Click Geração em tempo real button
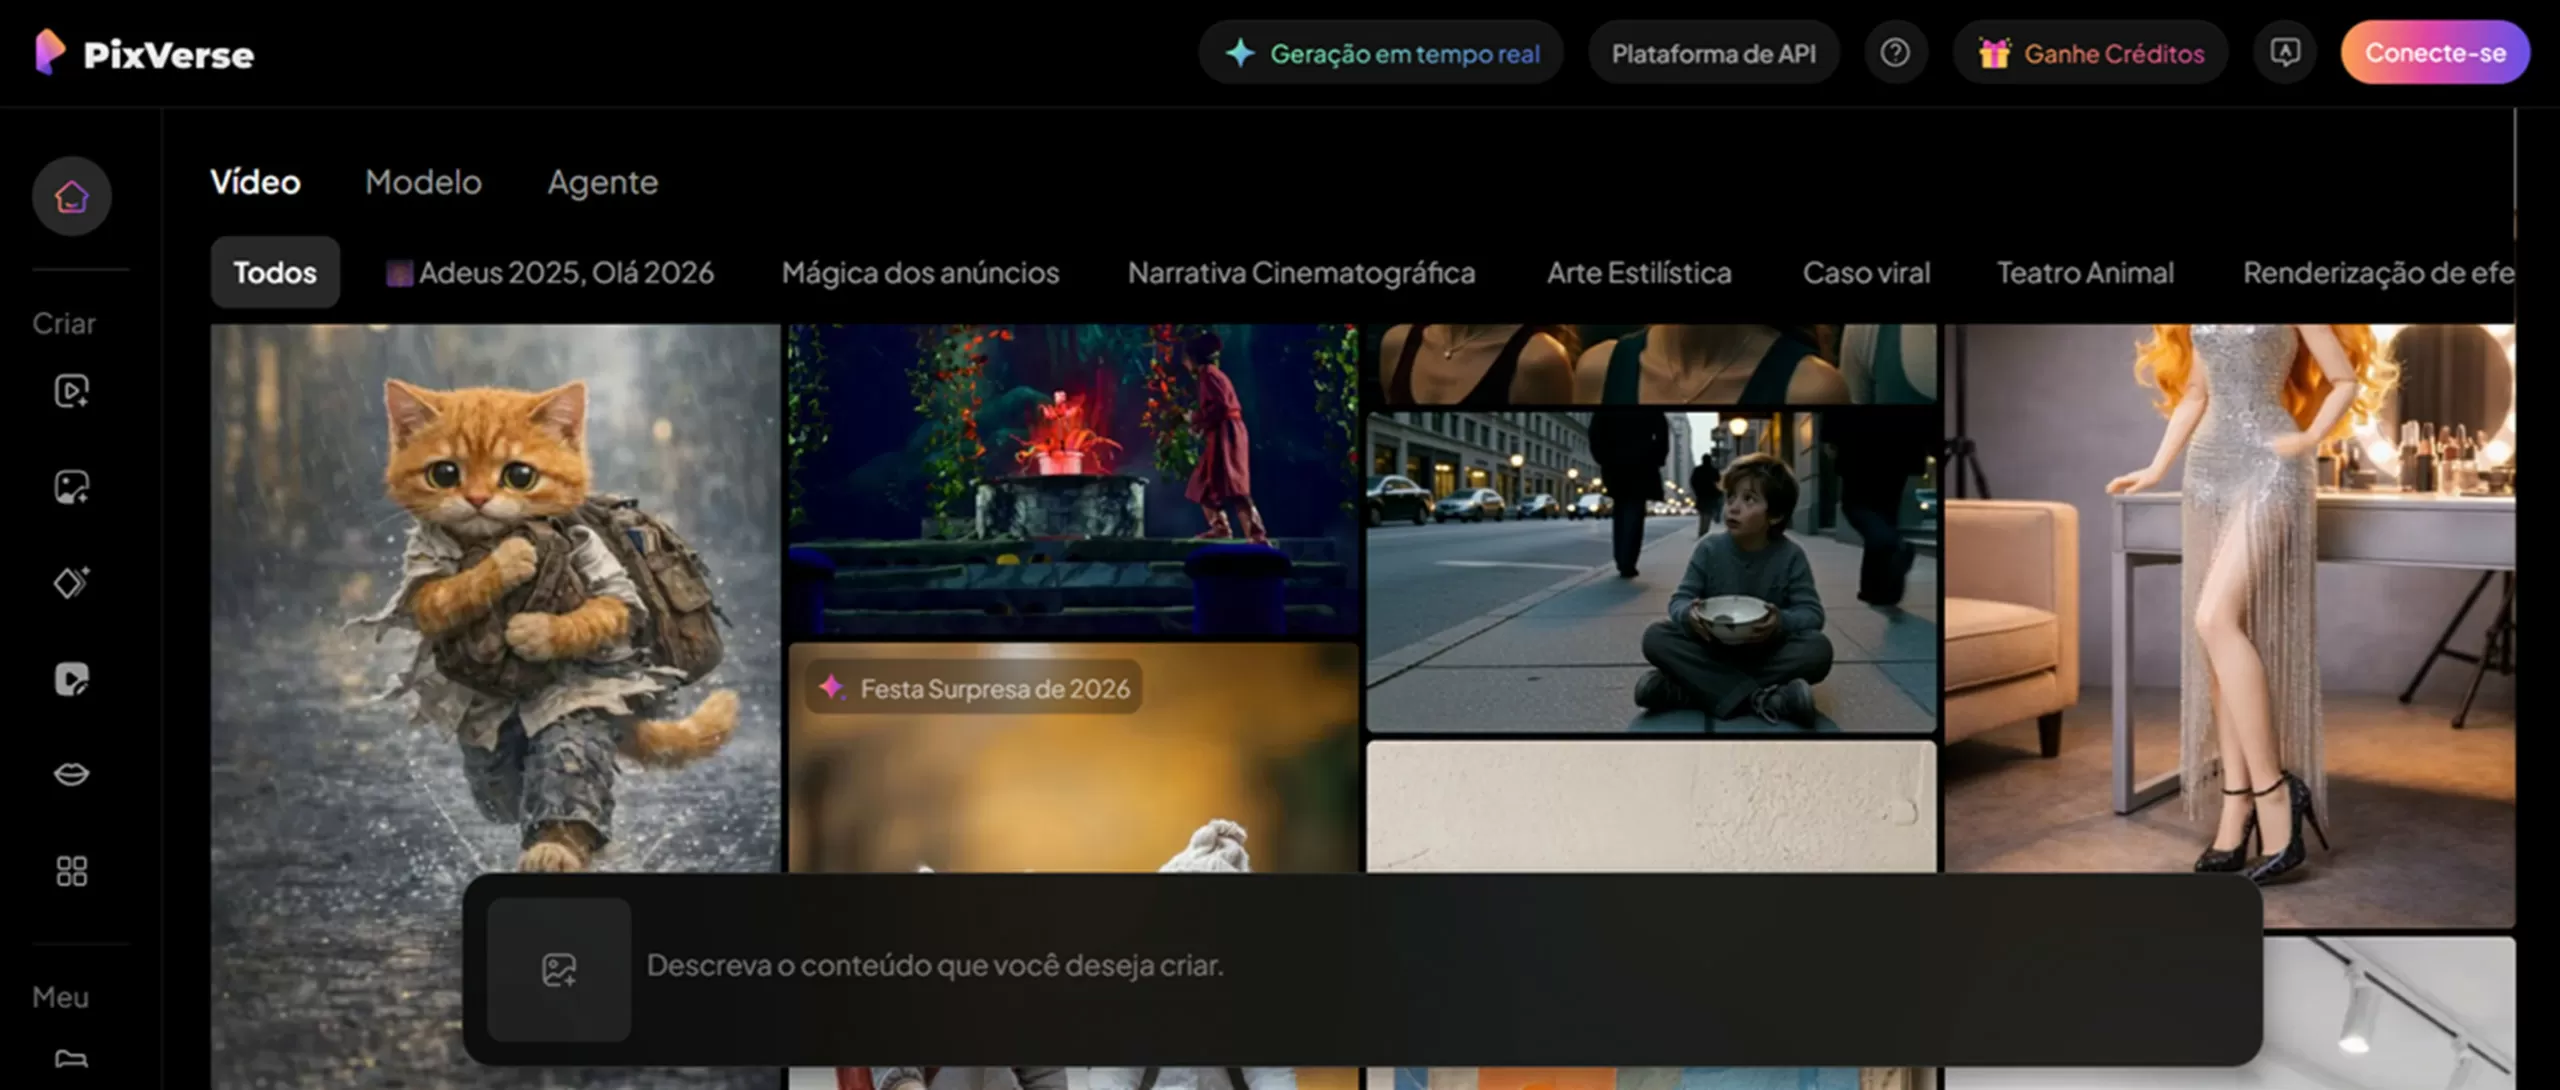The image size is (2560, 1090). (x=1381, y=53)
